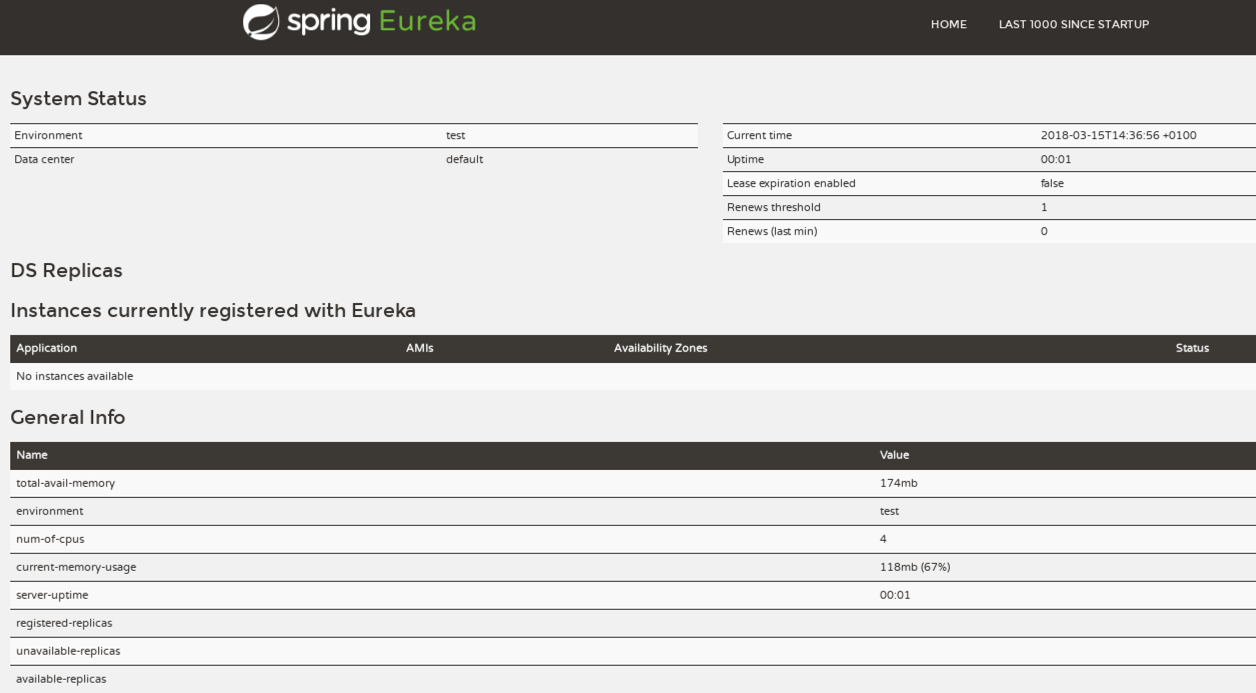
Task: Click the Spring leaf logo icon
Action: 262,20
